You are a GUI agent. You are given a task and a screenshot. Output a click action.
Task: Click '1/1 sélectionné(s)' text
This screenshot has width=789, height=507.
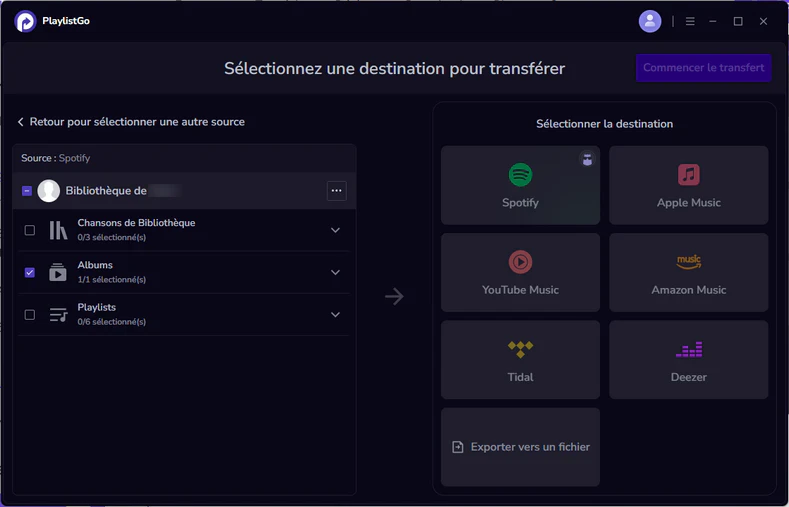coord(112,280)
